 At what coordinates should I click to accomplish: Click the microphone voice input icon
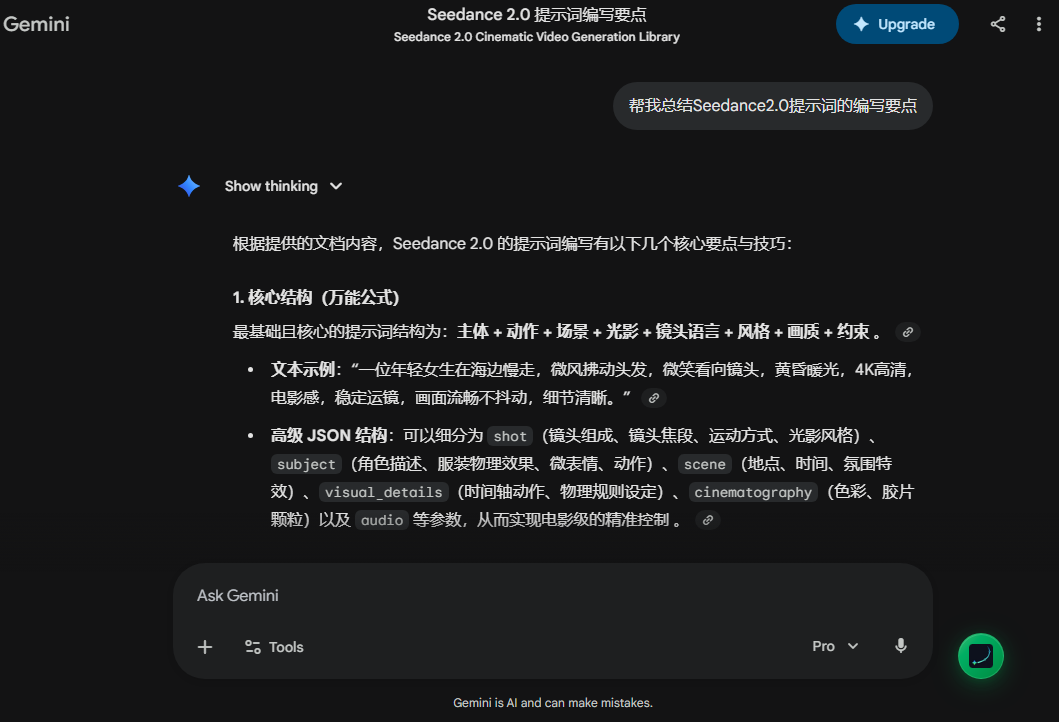click(x=900, y=646)
